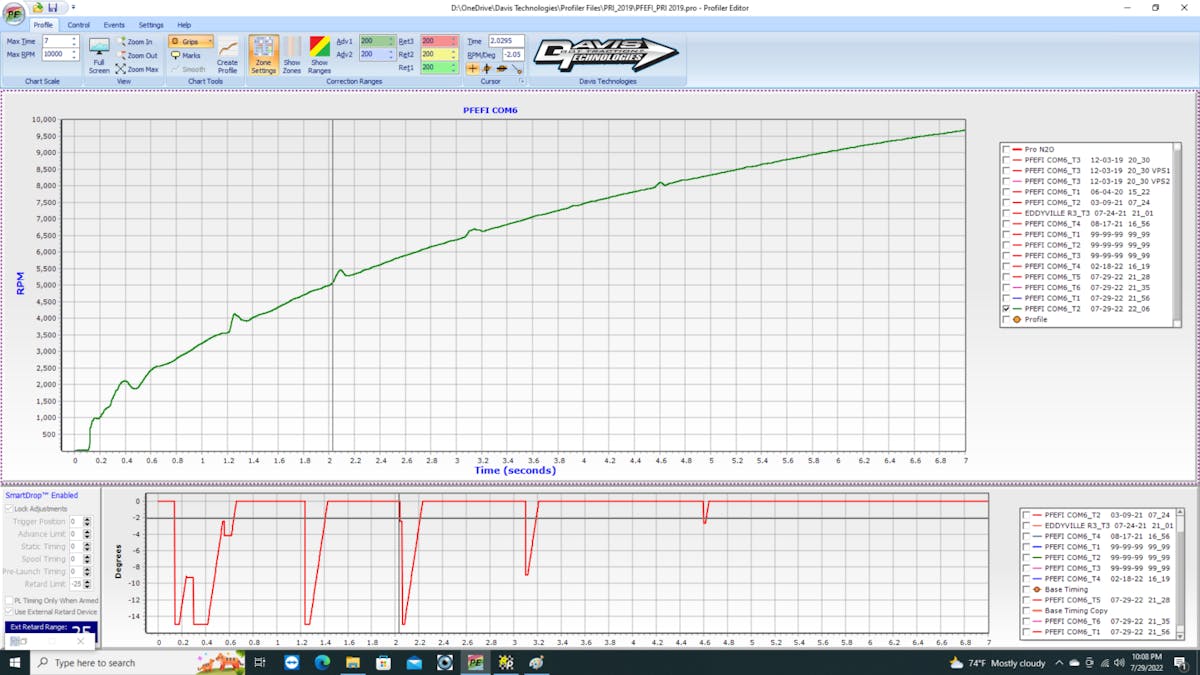
Task: Click the Max RPM input field
Action: click(x=55, y=54)
